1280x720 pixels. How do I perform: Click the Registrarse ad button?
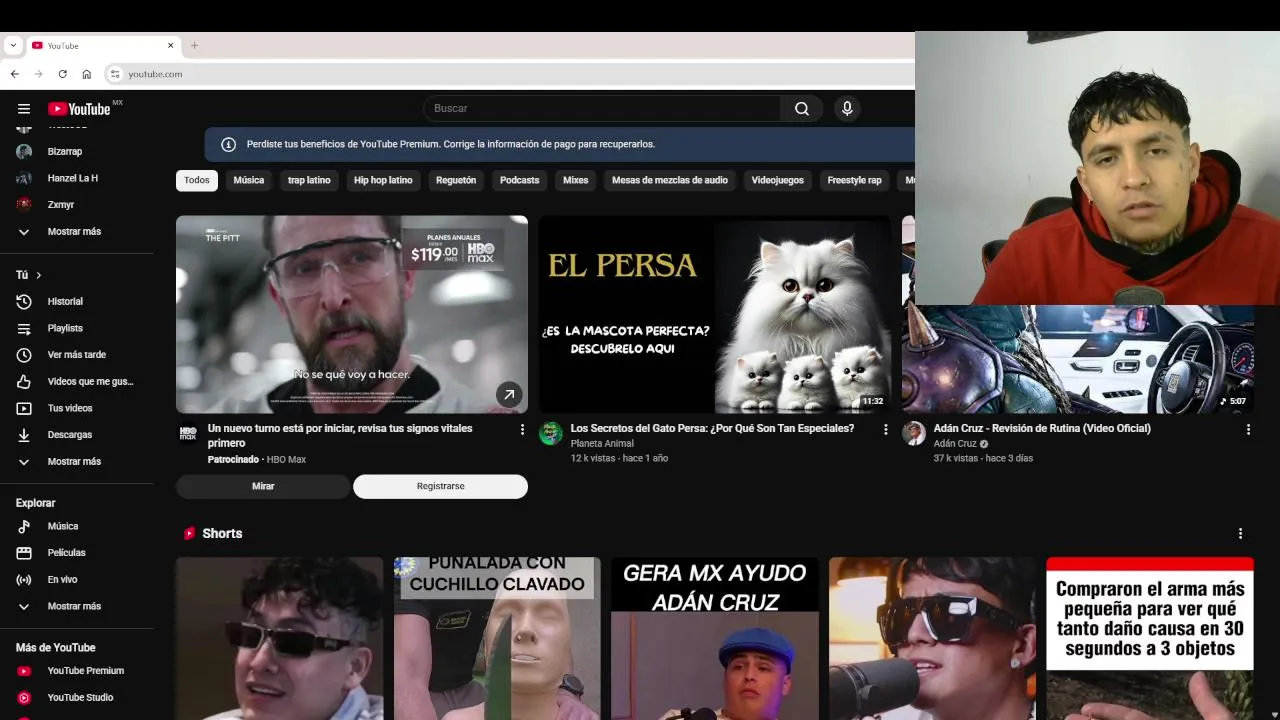440,486
